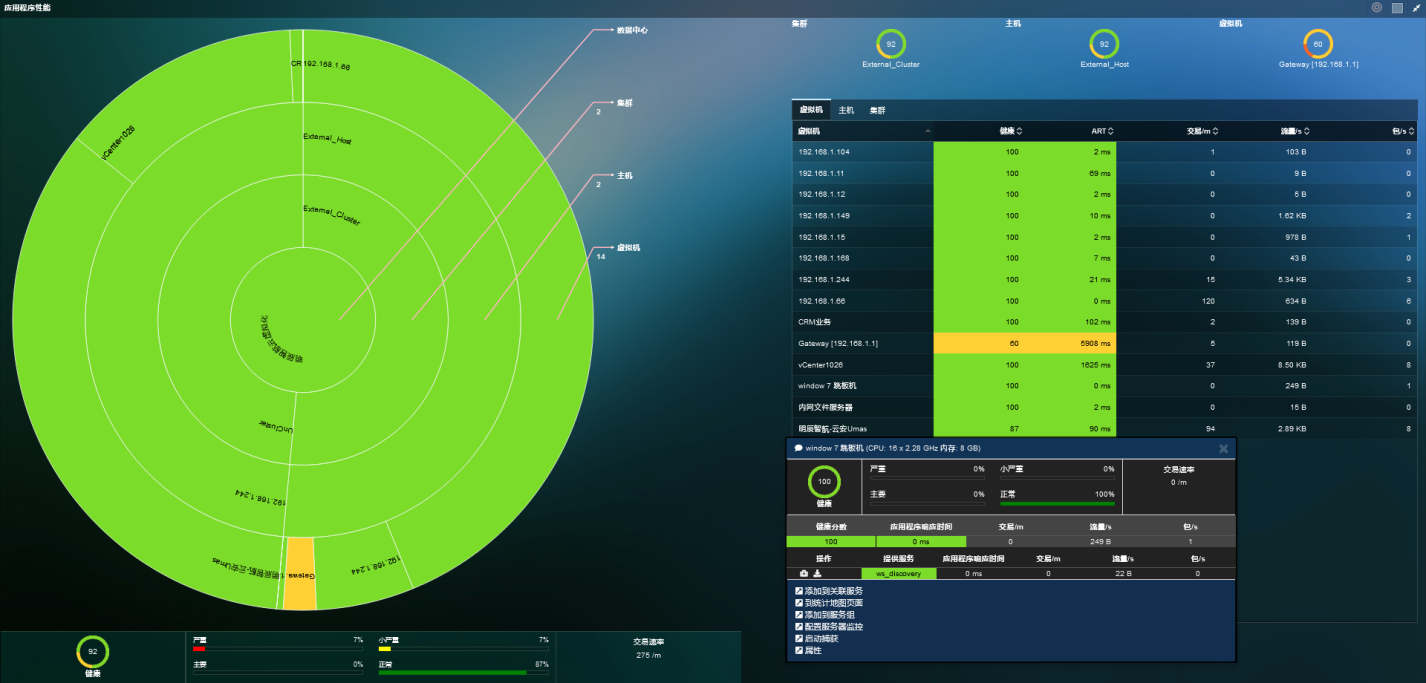Open the External_Cluster health gauge
The image size is (1426, 683).
click(891, 44)
